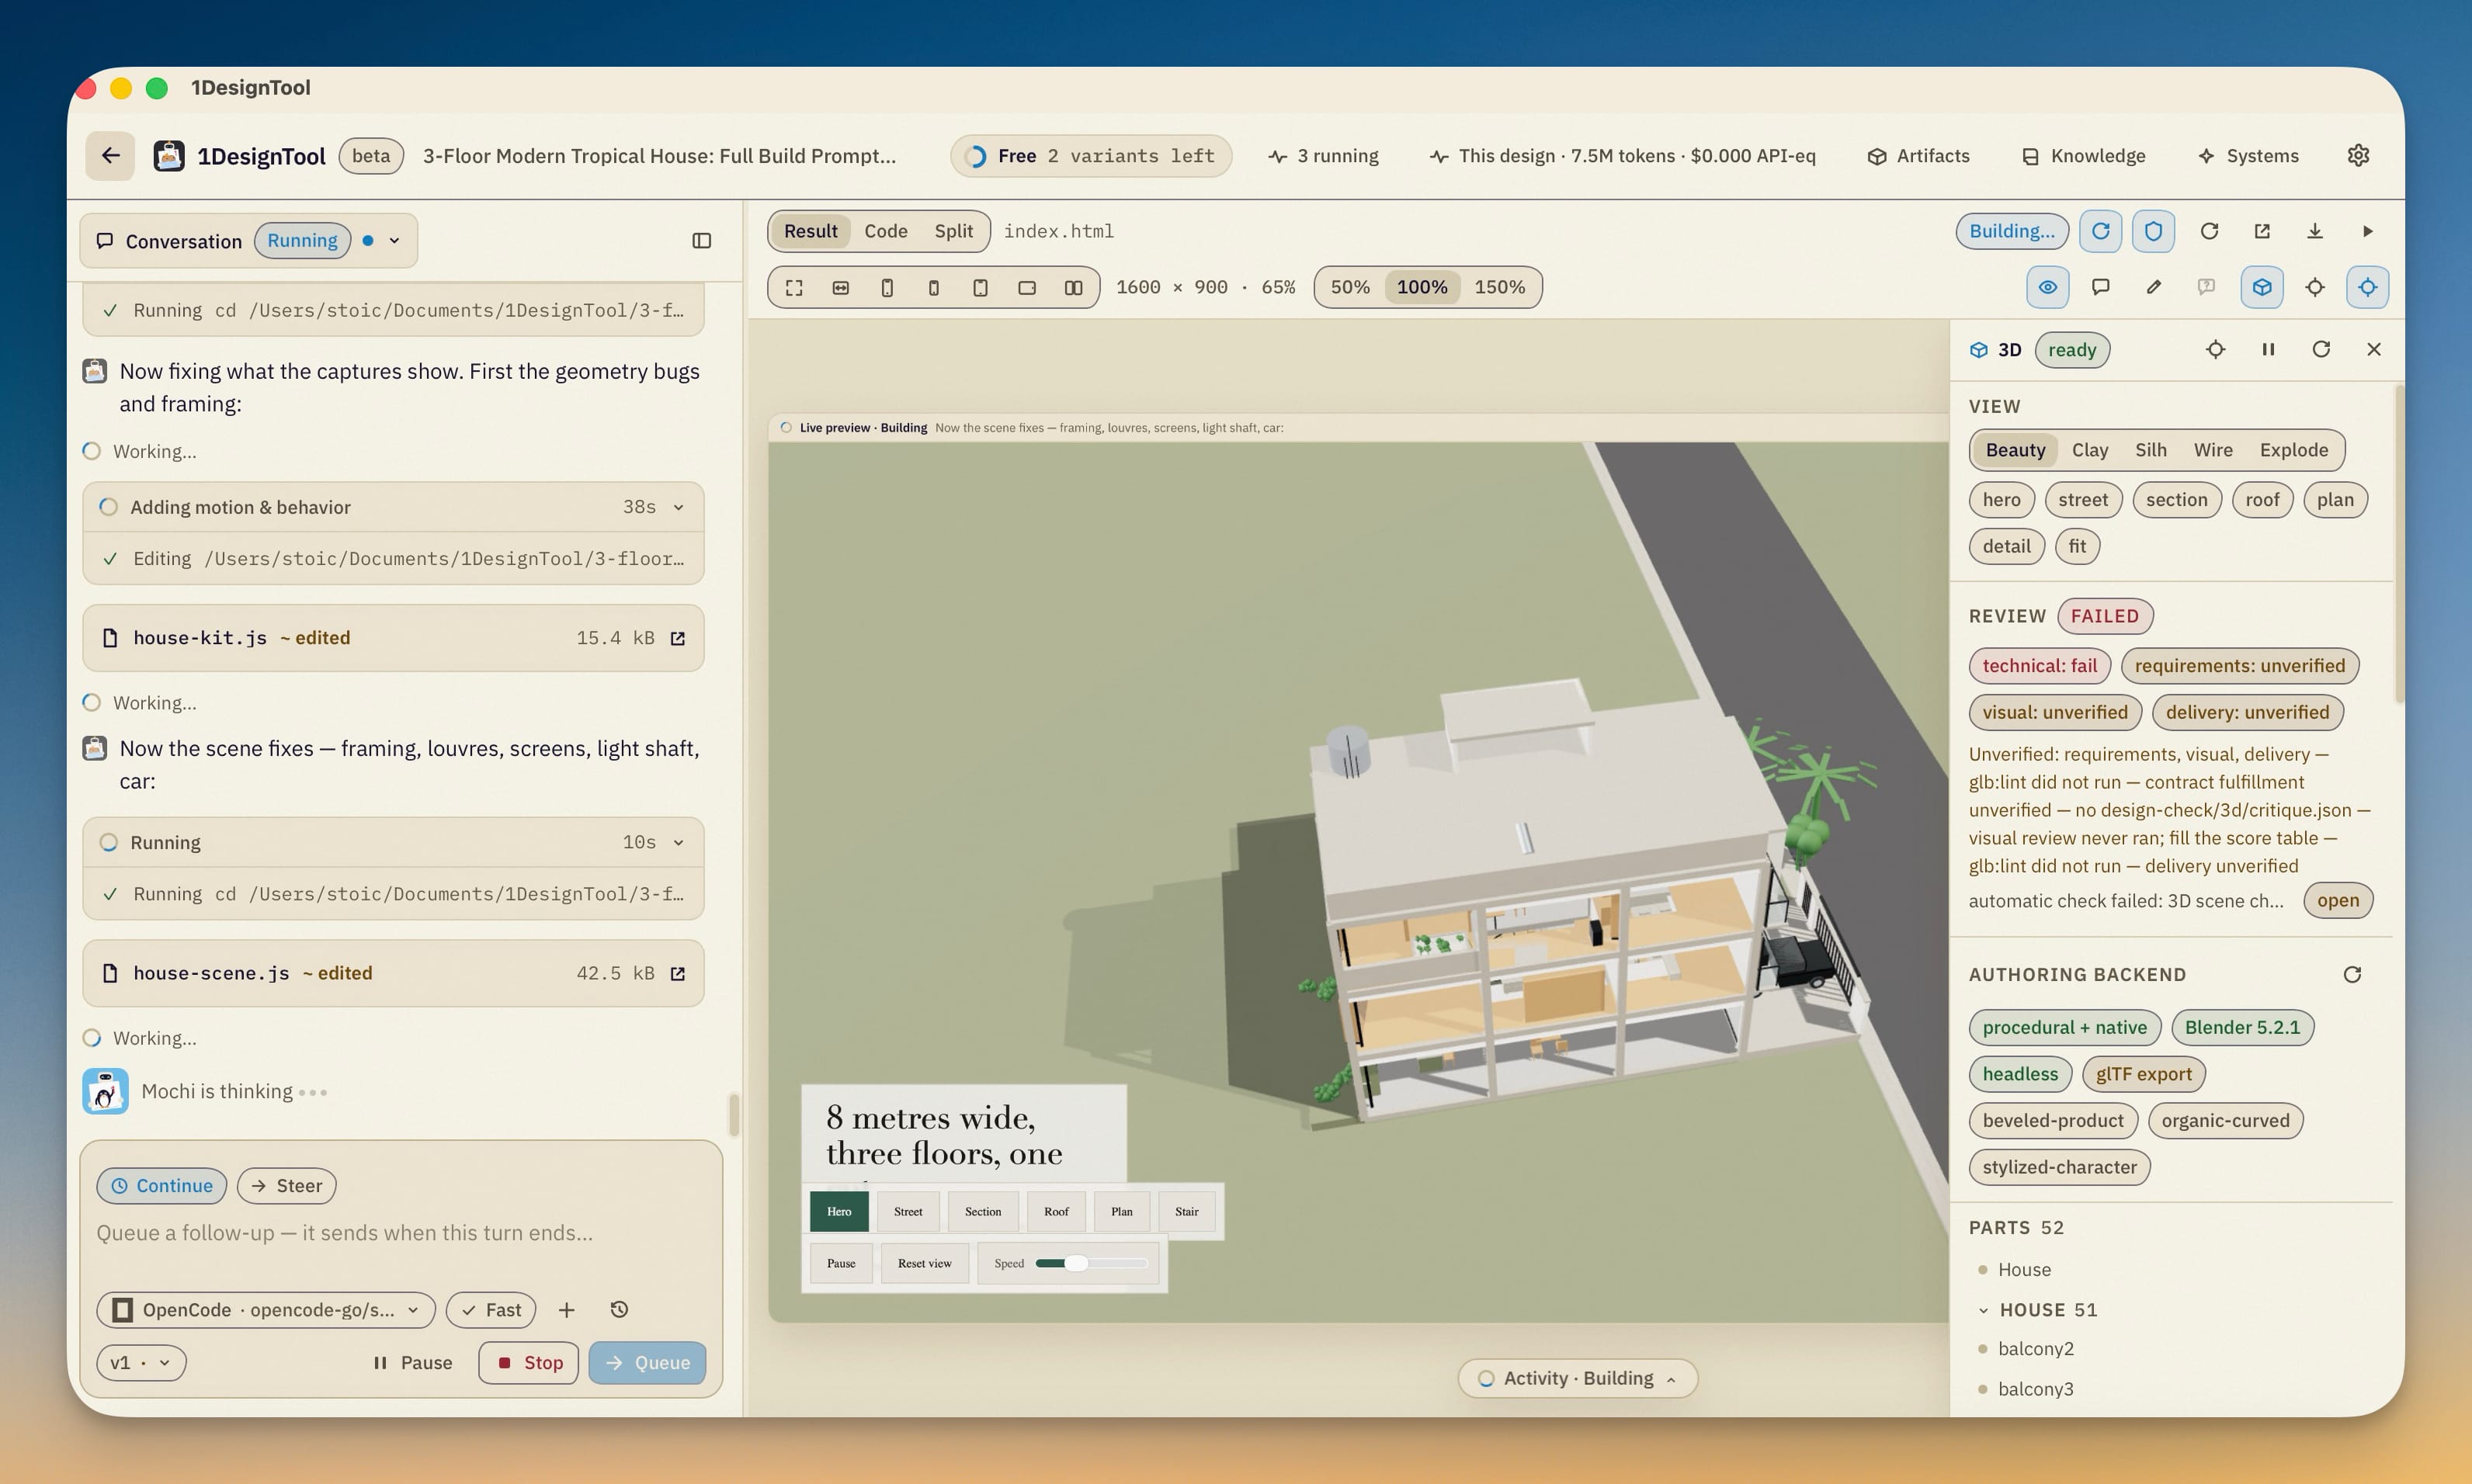Image resolution: width=2472 pixels, height=1484 pixels.
Task: Select the fit-width viewport icon
Action: point(841,288)
